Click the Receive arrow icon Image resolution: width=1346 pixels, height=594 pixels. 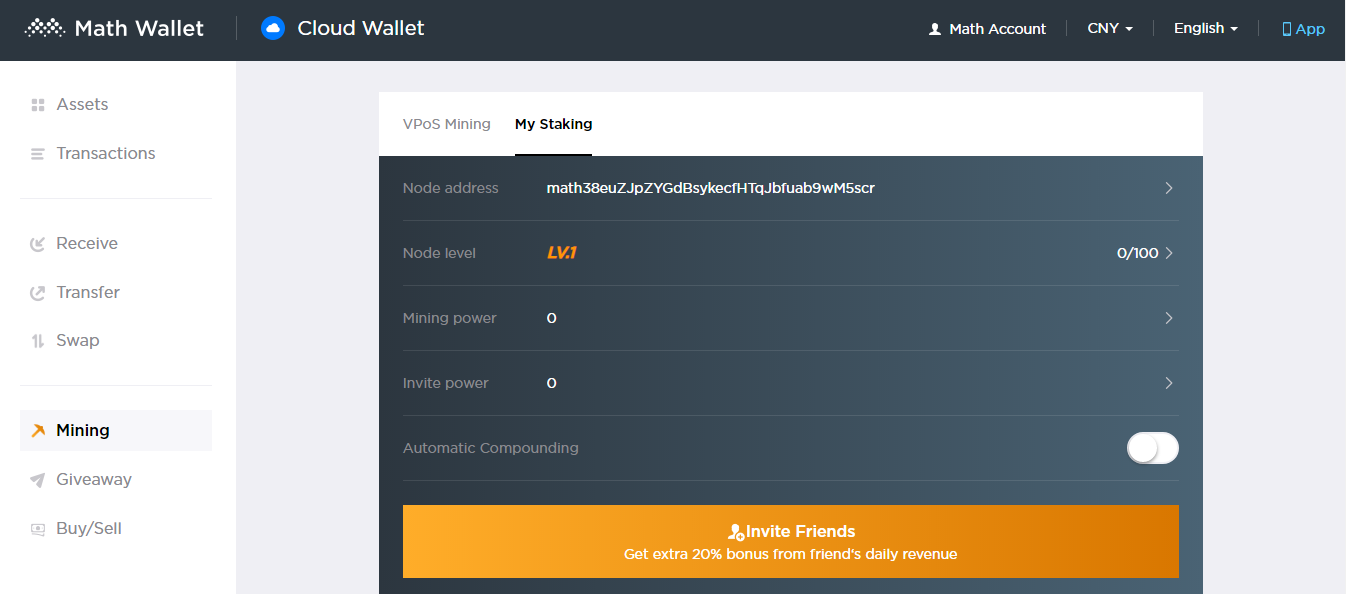pyautogui.click(x=38, y=244)
